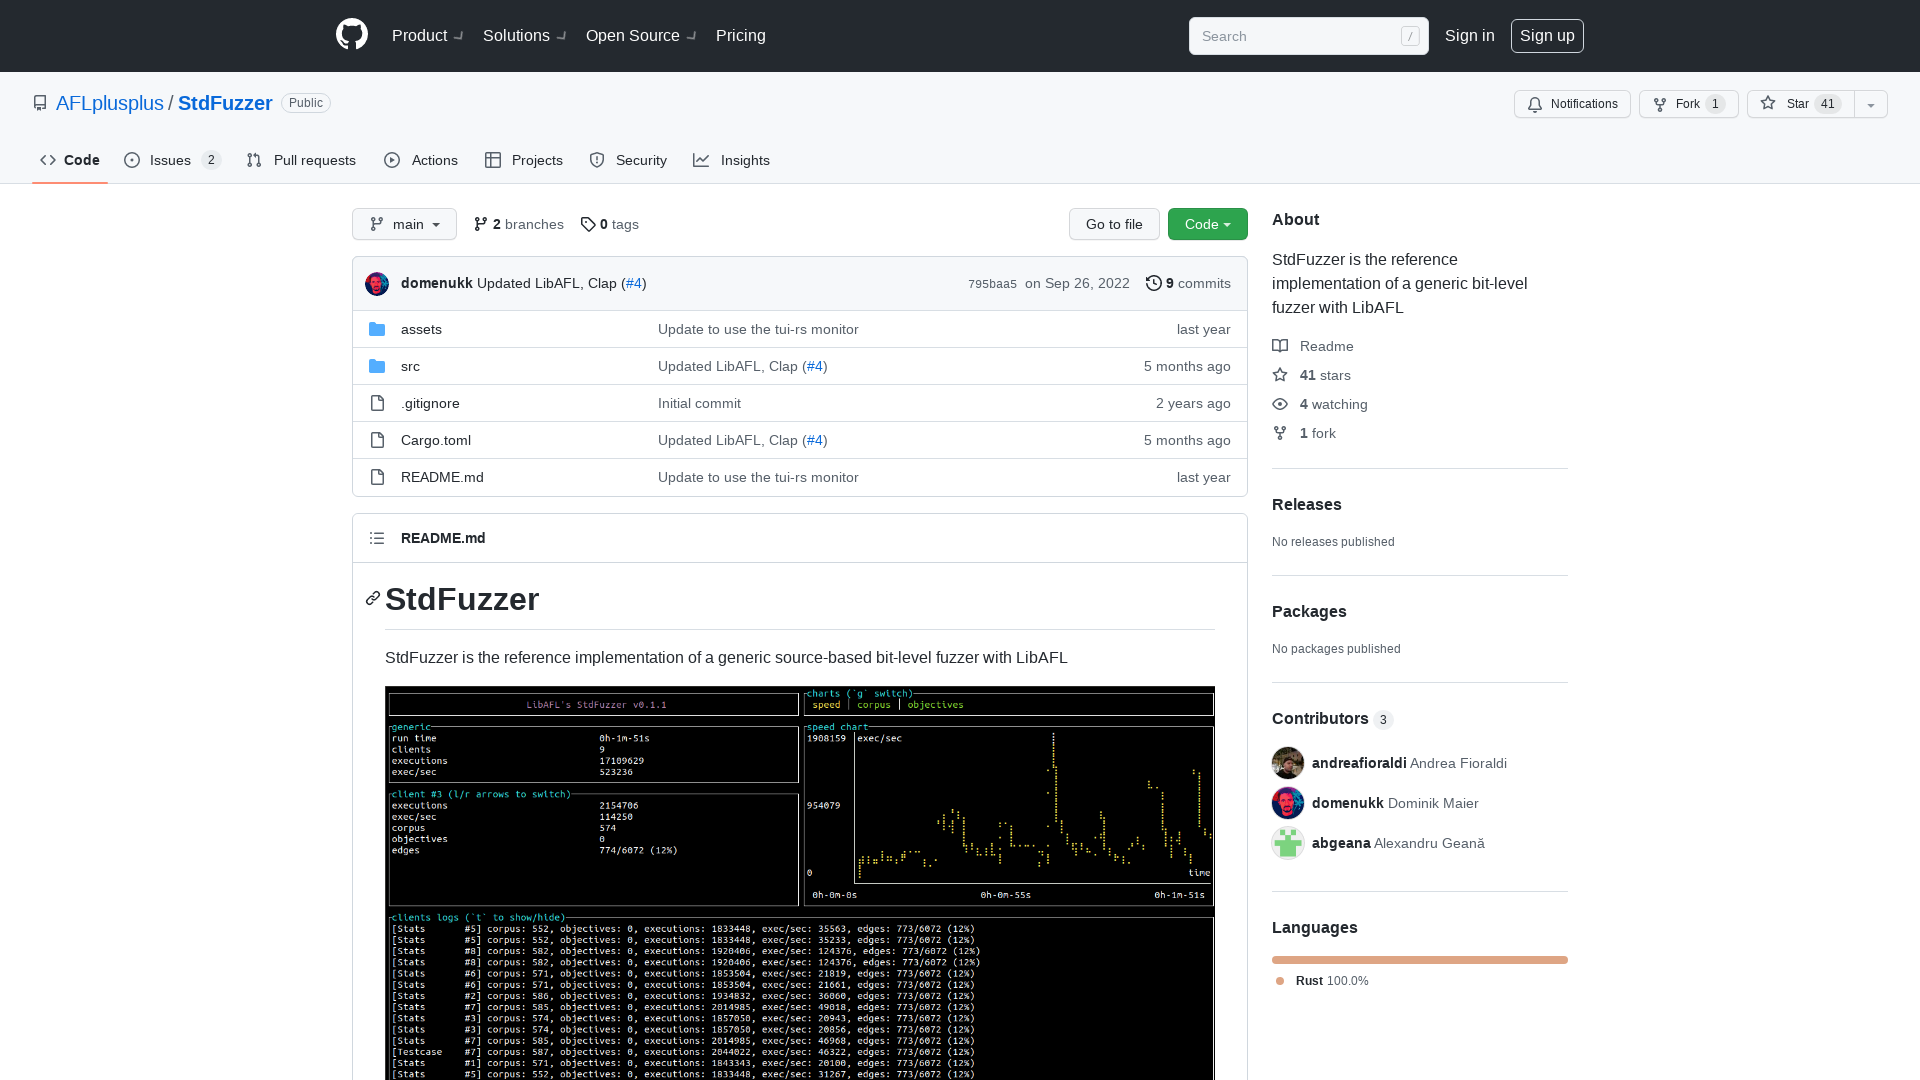Screen dimensions: 1920x1080
Task: Open the StdFuzzer repository name link
Action: [225, 103]
